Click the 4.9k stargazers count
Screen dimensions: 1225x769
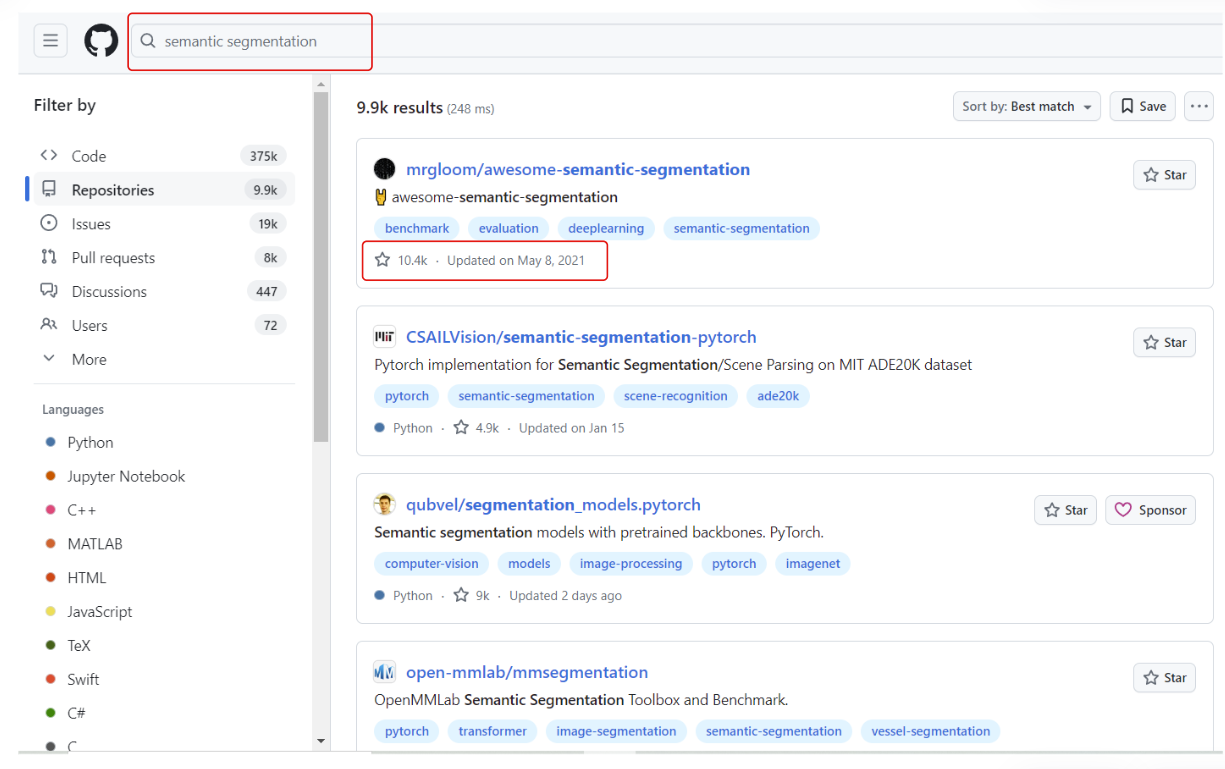coord(476,428)
